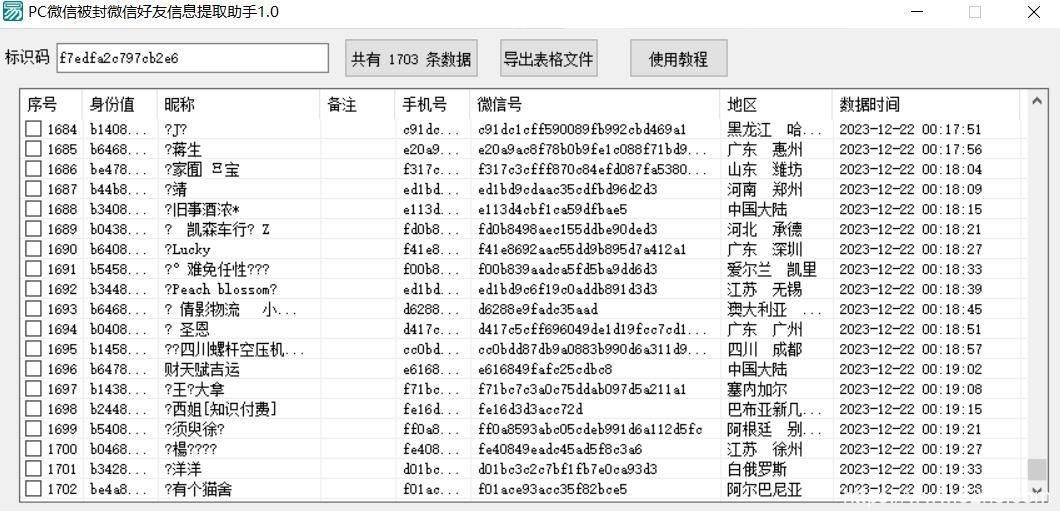1060x511 pixels.
Task: Close the application window
Action: click(1034, 12)
